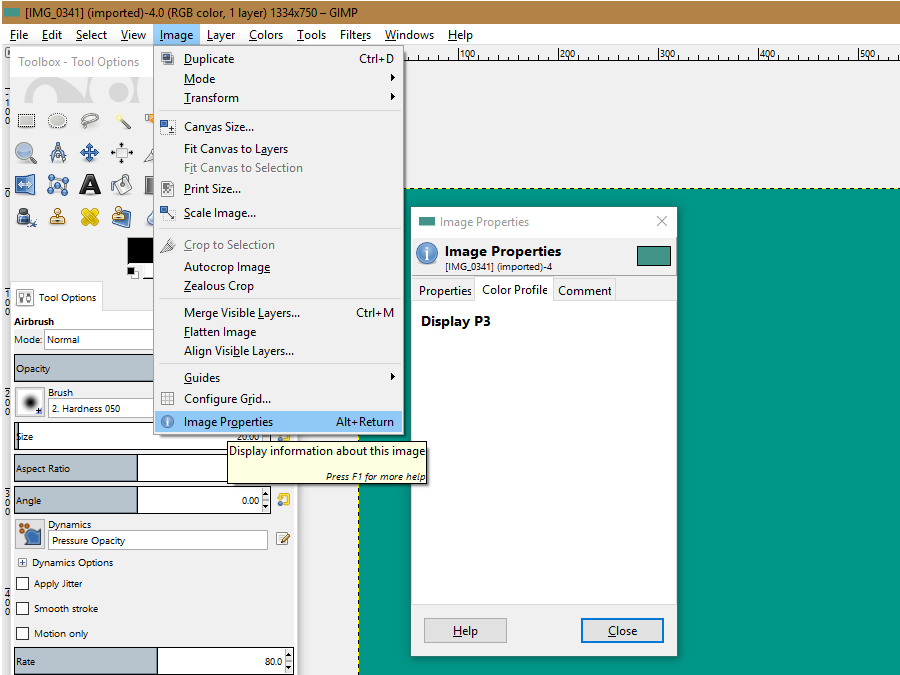Enable the Smooth stroke checkbox
Viewport: 900px width, 675px height.
23,608
